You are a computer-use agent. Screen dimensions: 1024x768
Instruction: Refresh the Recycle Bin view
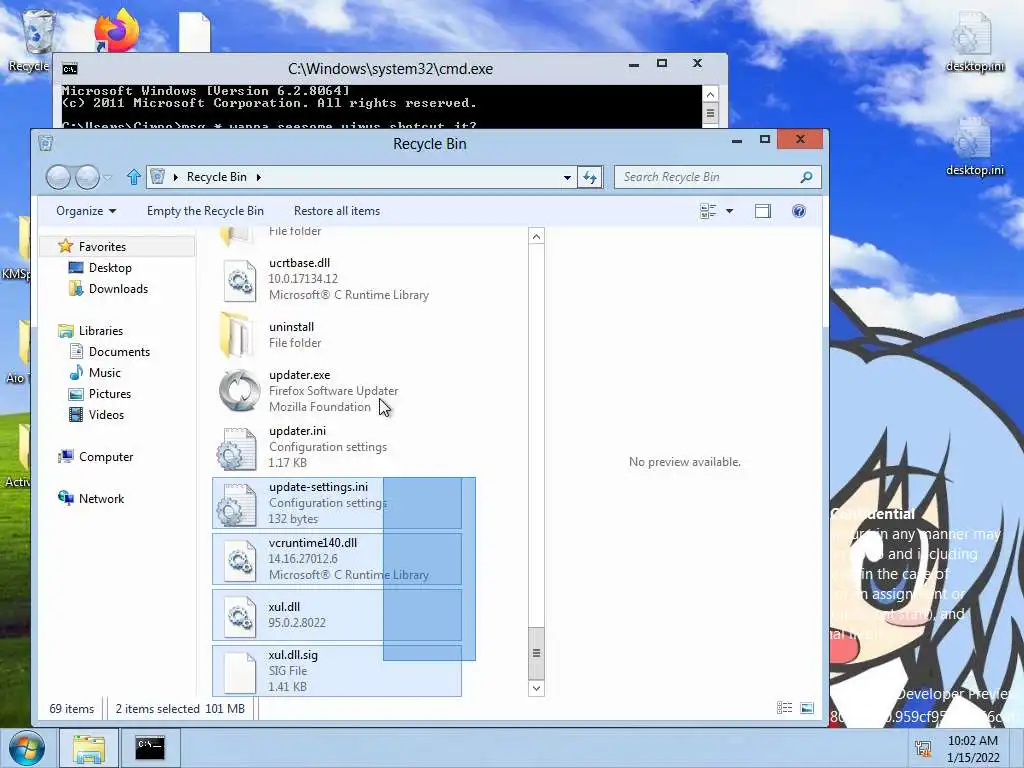590,177
